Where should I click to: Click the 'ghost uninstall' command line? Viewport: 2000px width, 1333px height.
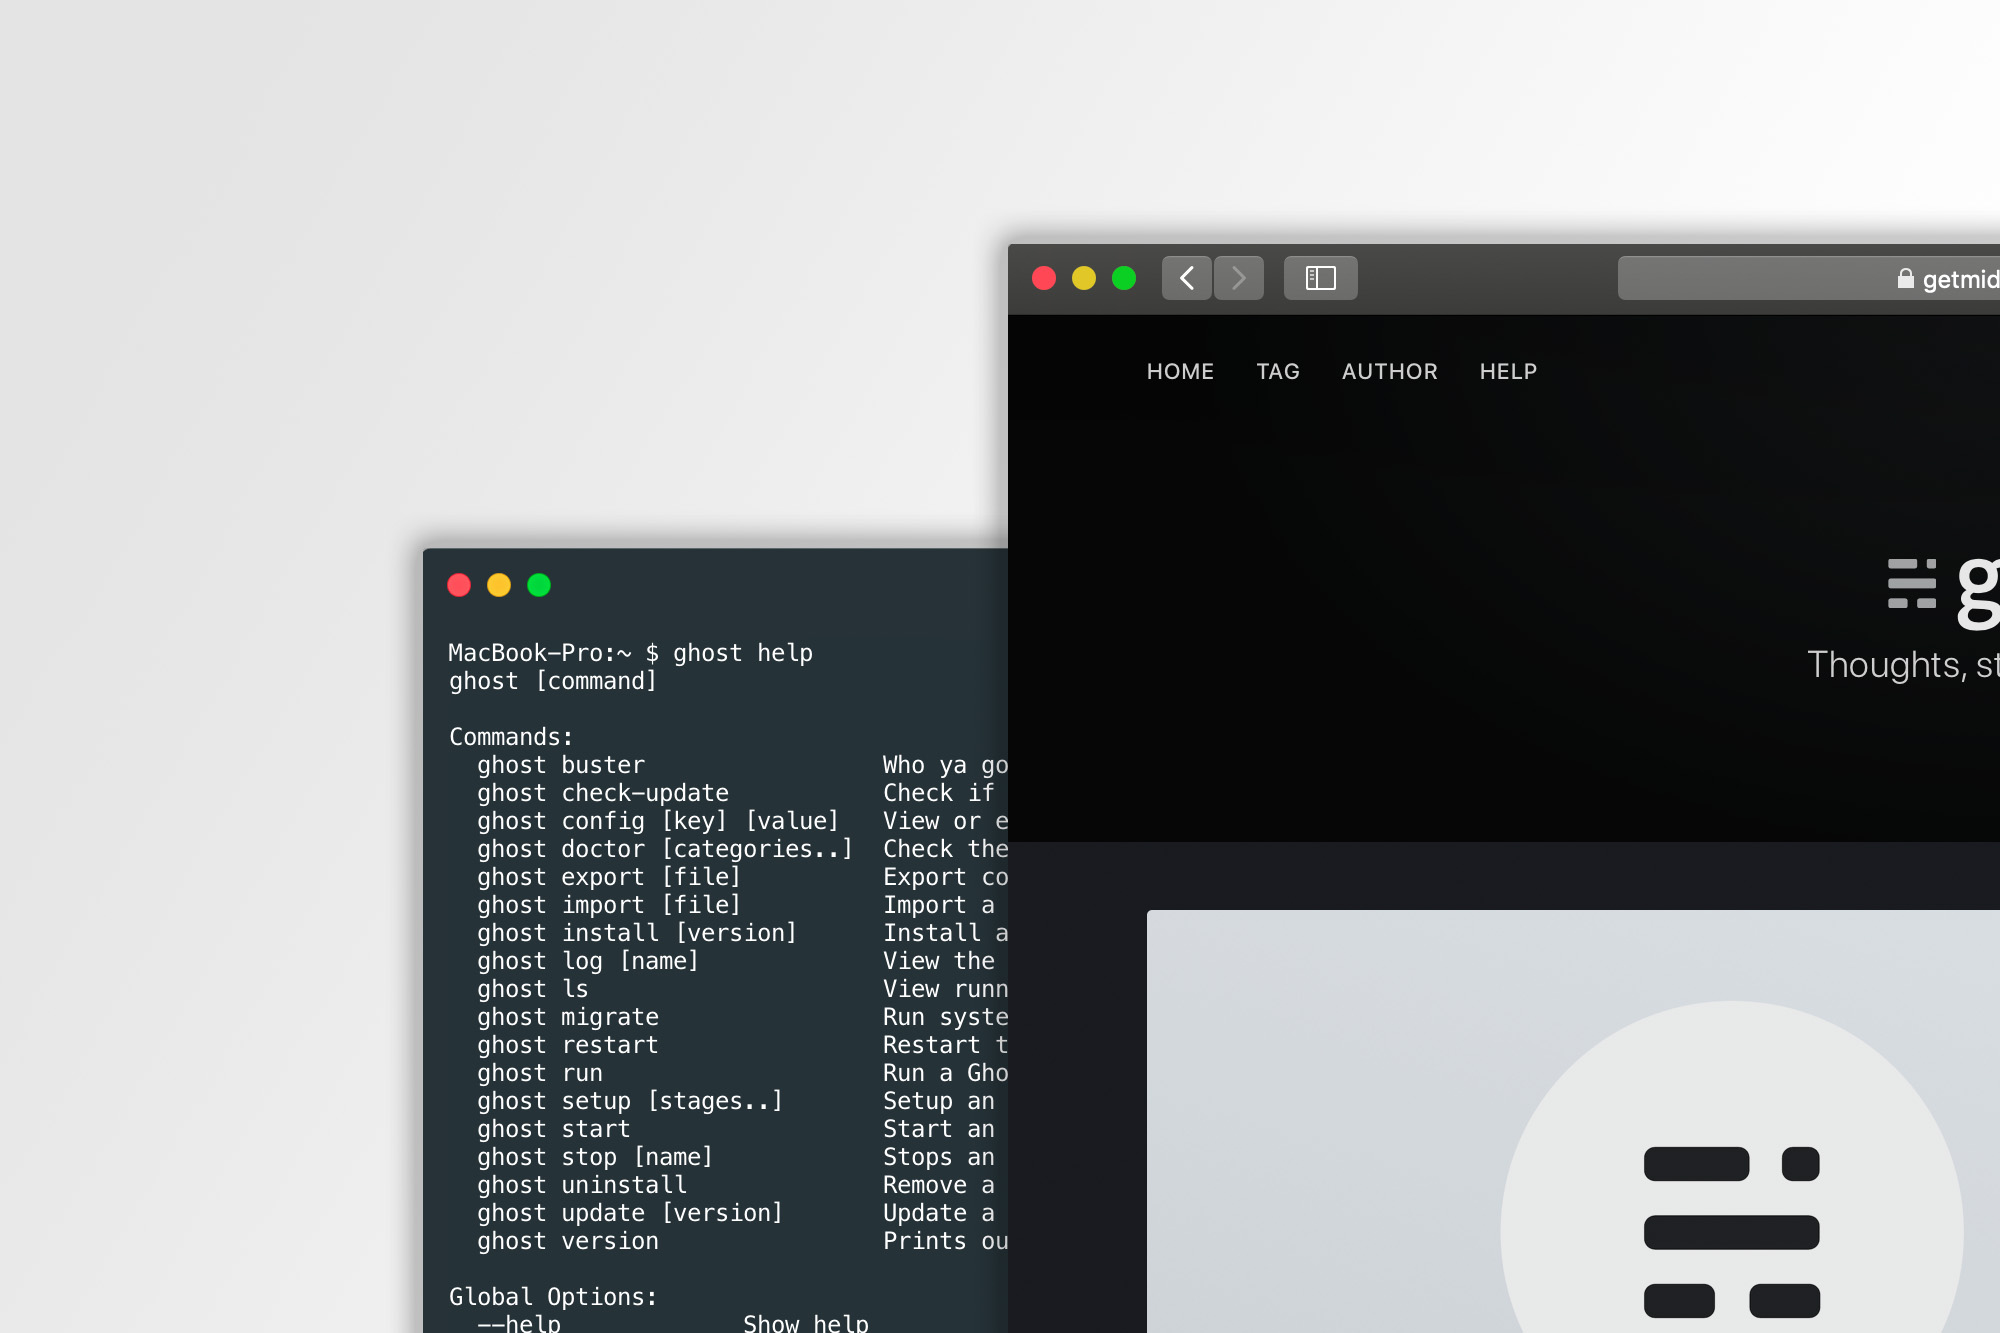click(x=582, y=1185)
